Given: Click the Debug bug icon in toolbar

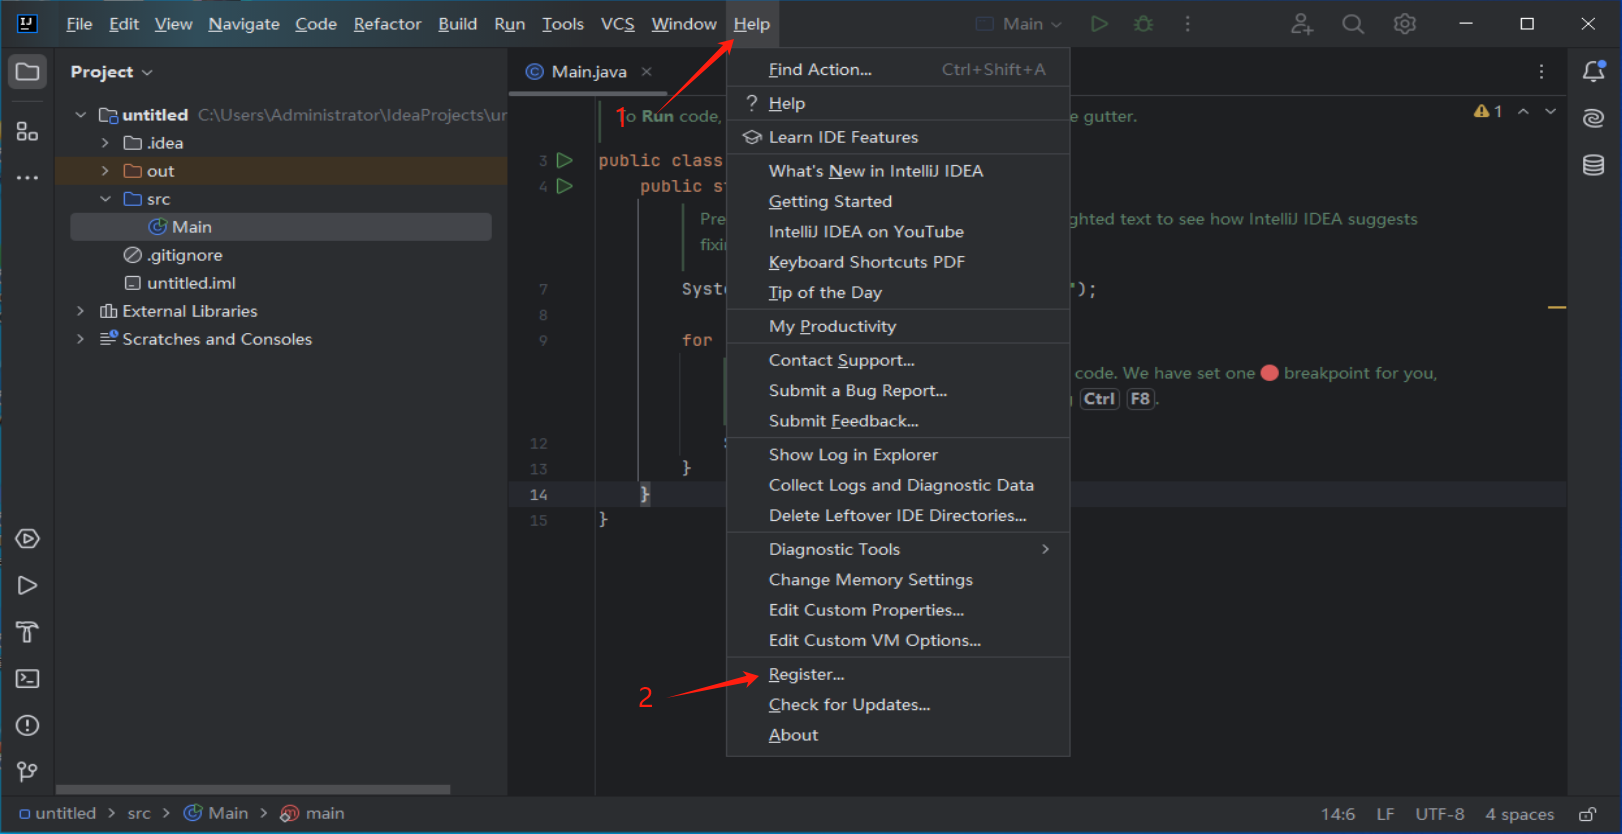Looking at the screenshot, I should tap(1143, 24).
